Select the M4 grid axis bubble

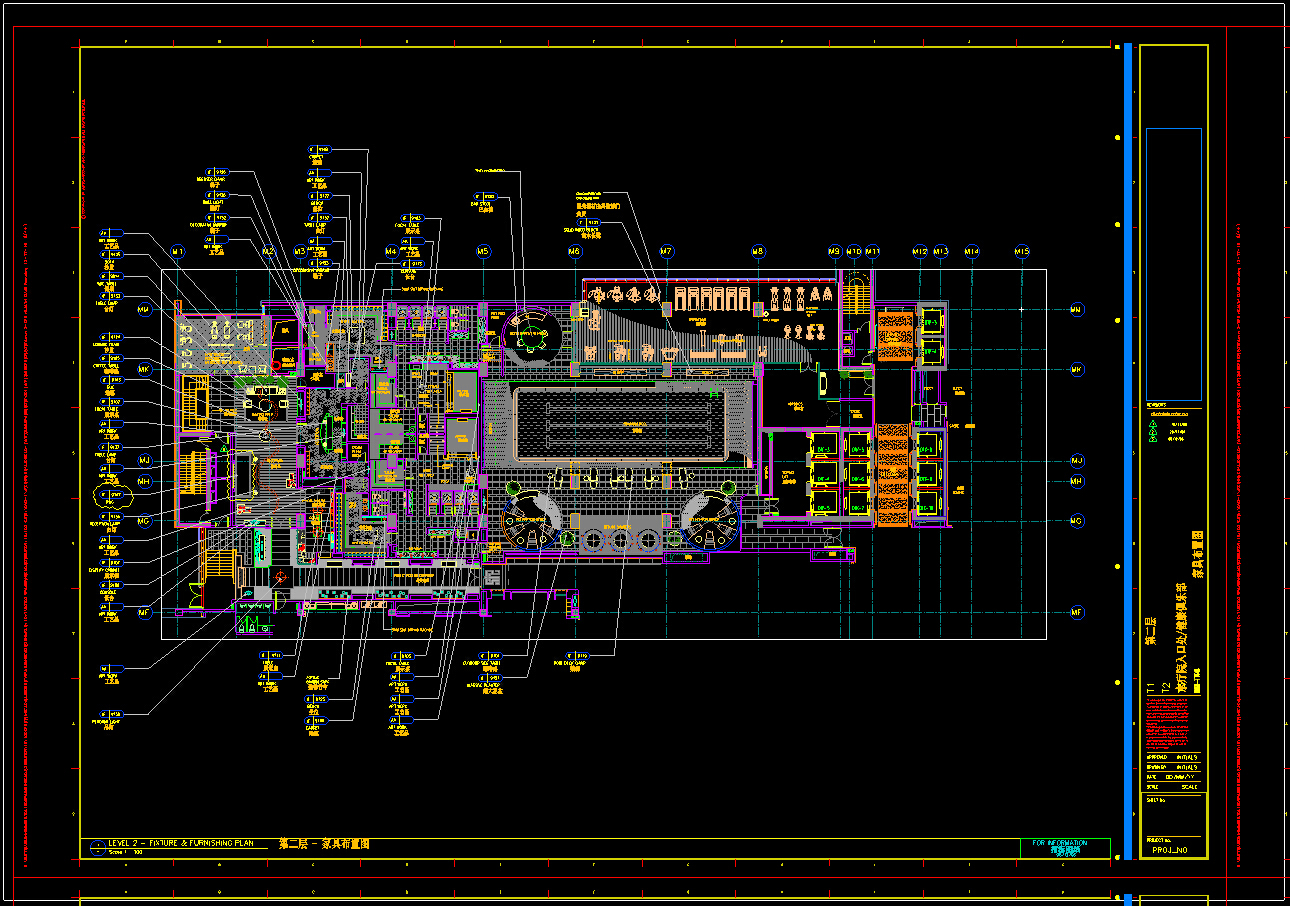391,251
